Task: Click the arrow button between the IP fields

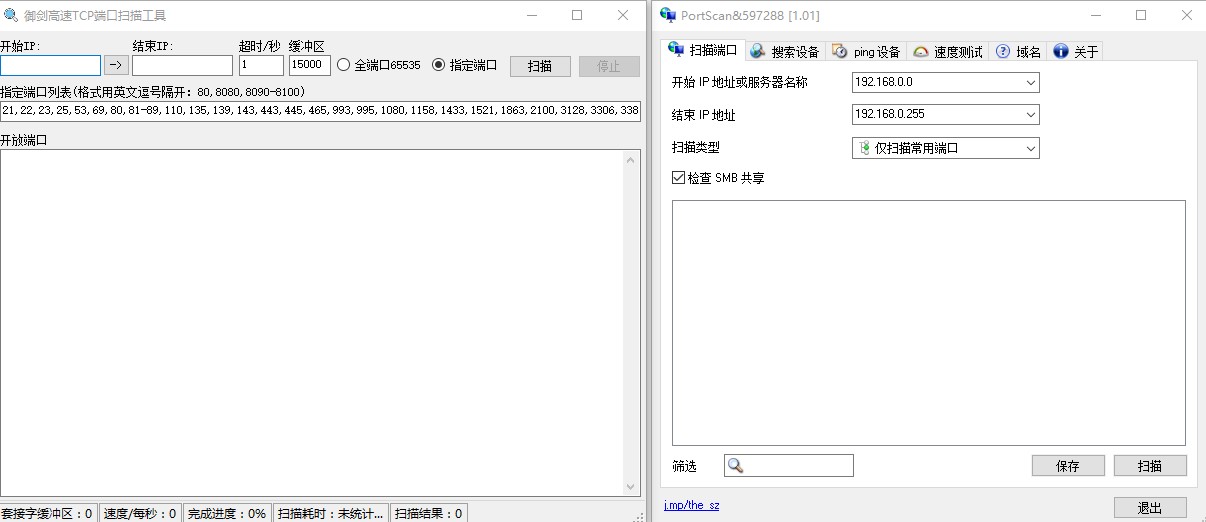Action: pos(117,65)
